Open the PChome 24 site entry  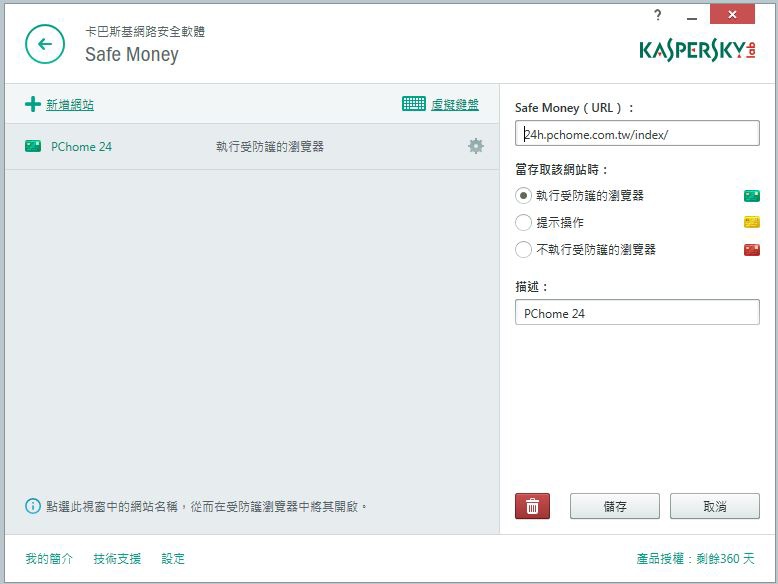pyautogui.click(x=81, y=147)
